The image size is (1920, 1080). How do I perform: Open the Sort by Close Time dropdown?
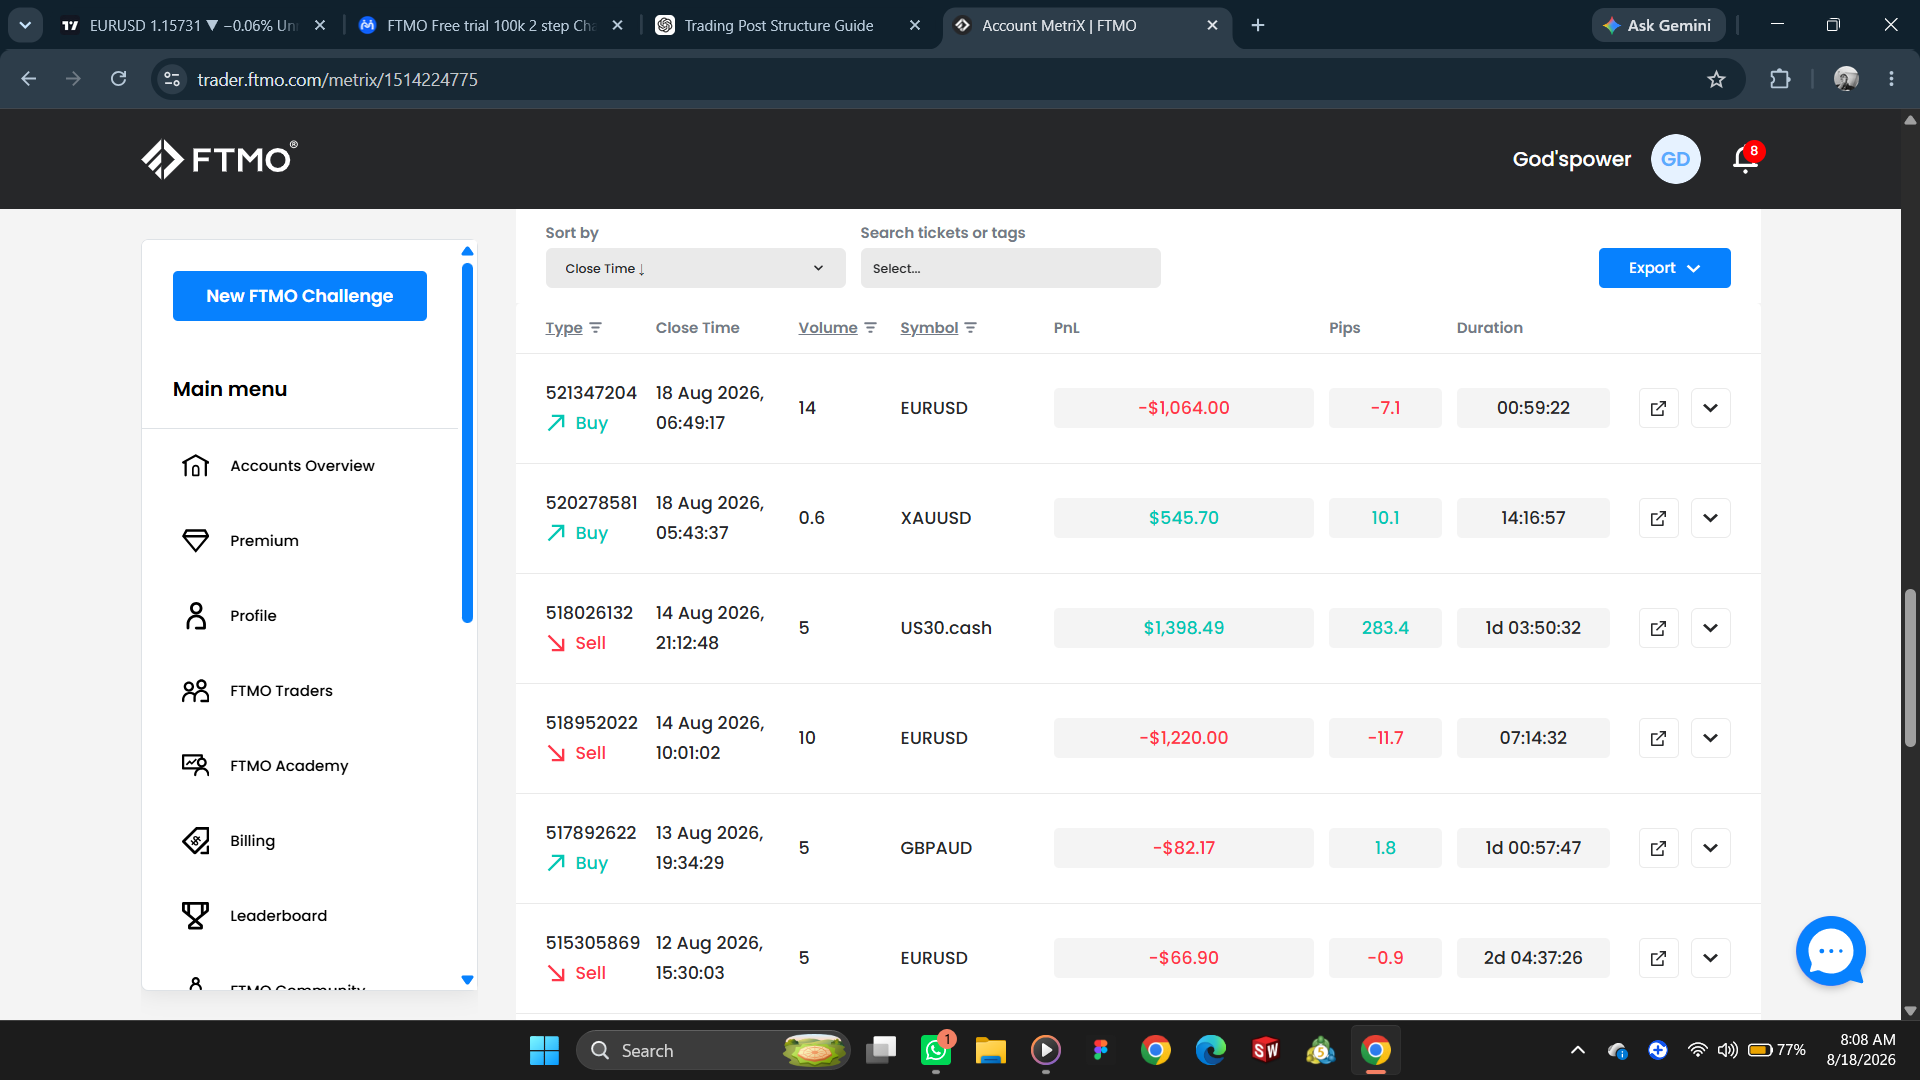[x=695, y=268]
